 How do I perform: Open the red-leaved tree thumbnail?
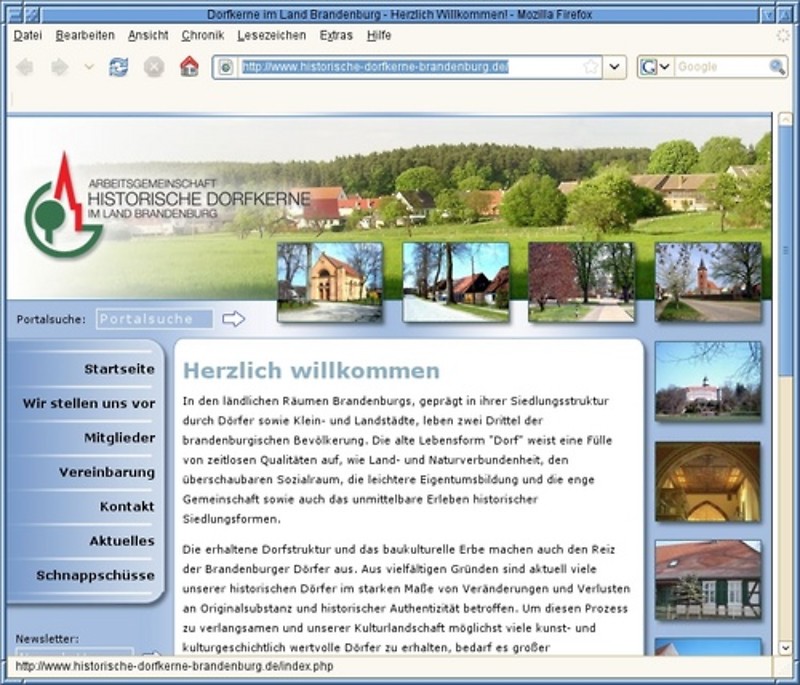pos(582,282)
